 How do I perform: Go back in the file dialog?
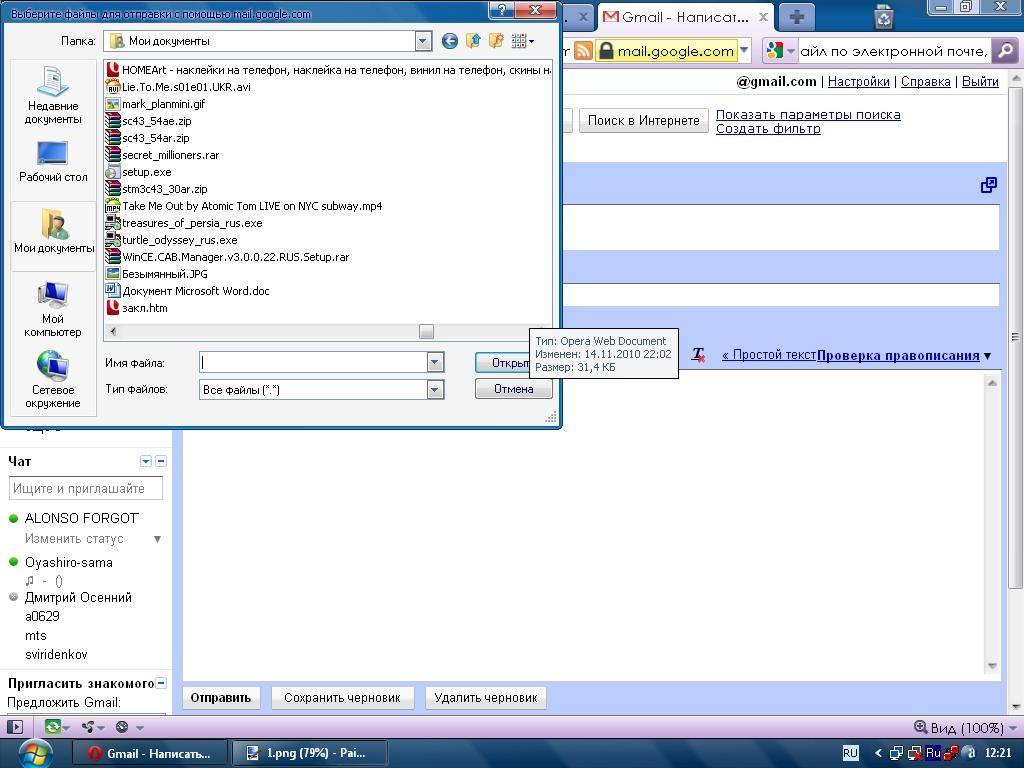(449, 41)
